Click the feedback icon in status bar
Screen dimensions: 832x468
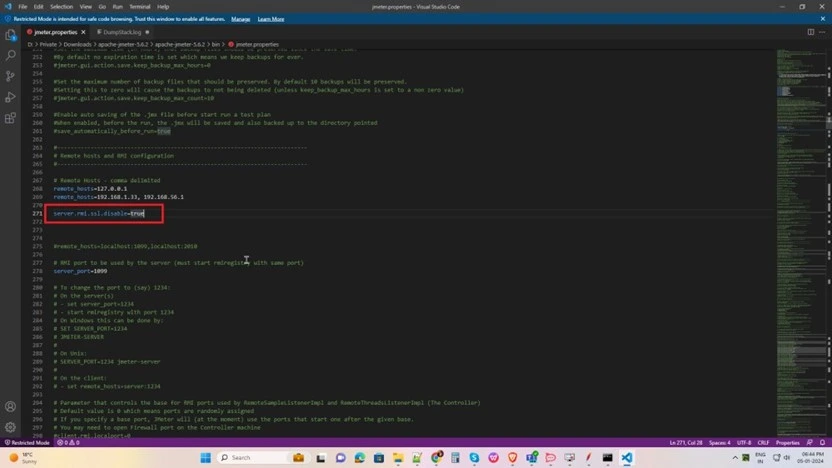click(810, 443)
